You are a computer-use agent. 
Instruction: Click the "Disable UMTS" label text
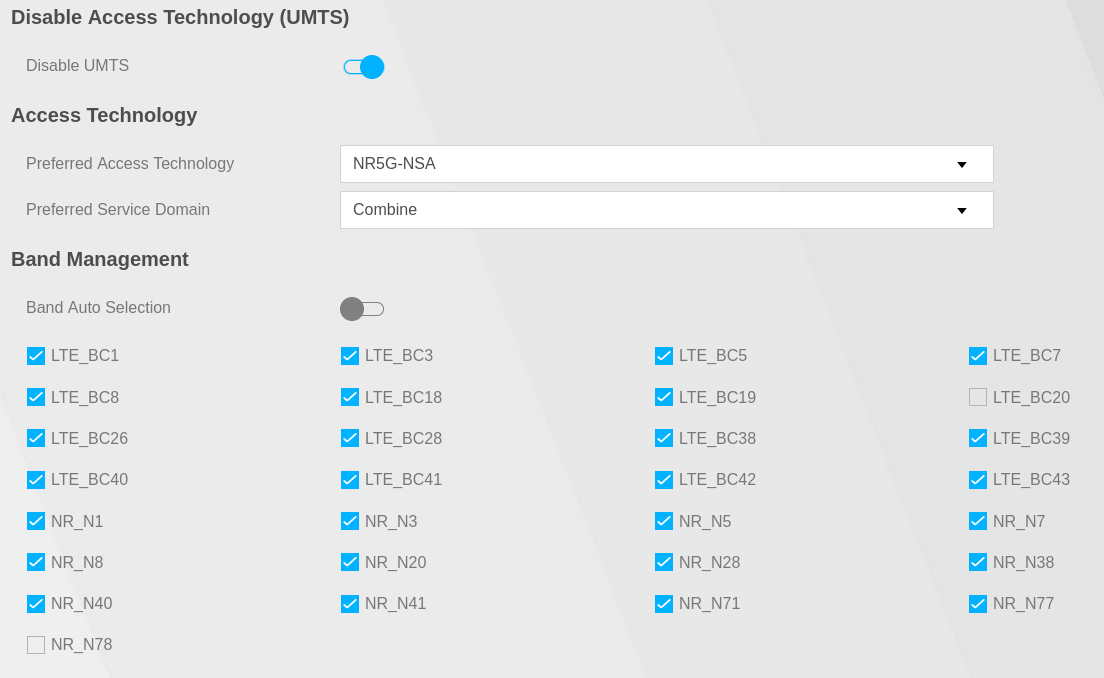[77, 65]
